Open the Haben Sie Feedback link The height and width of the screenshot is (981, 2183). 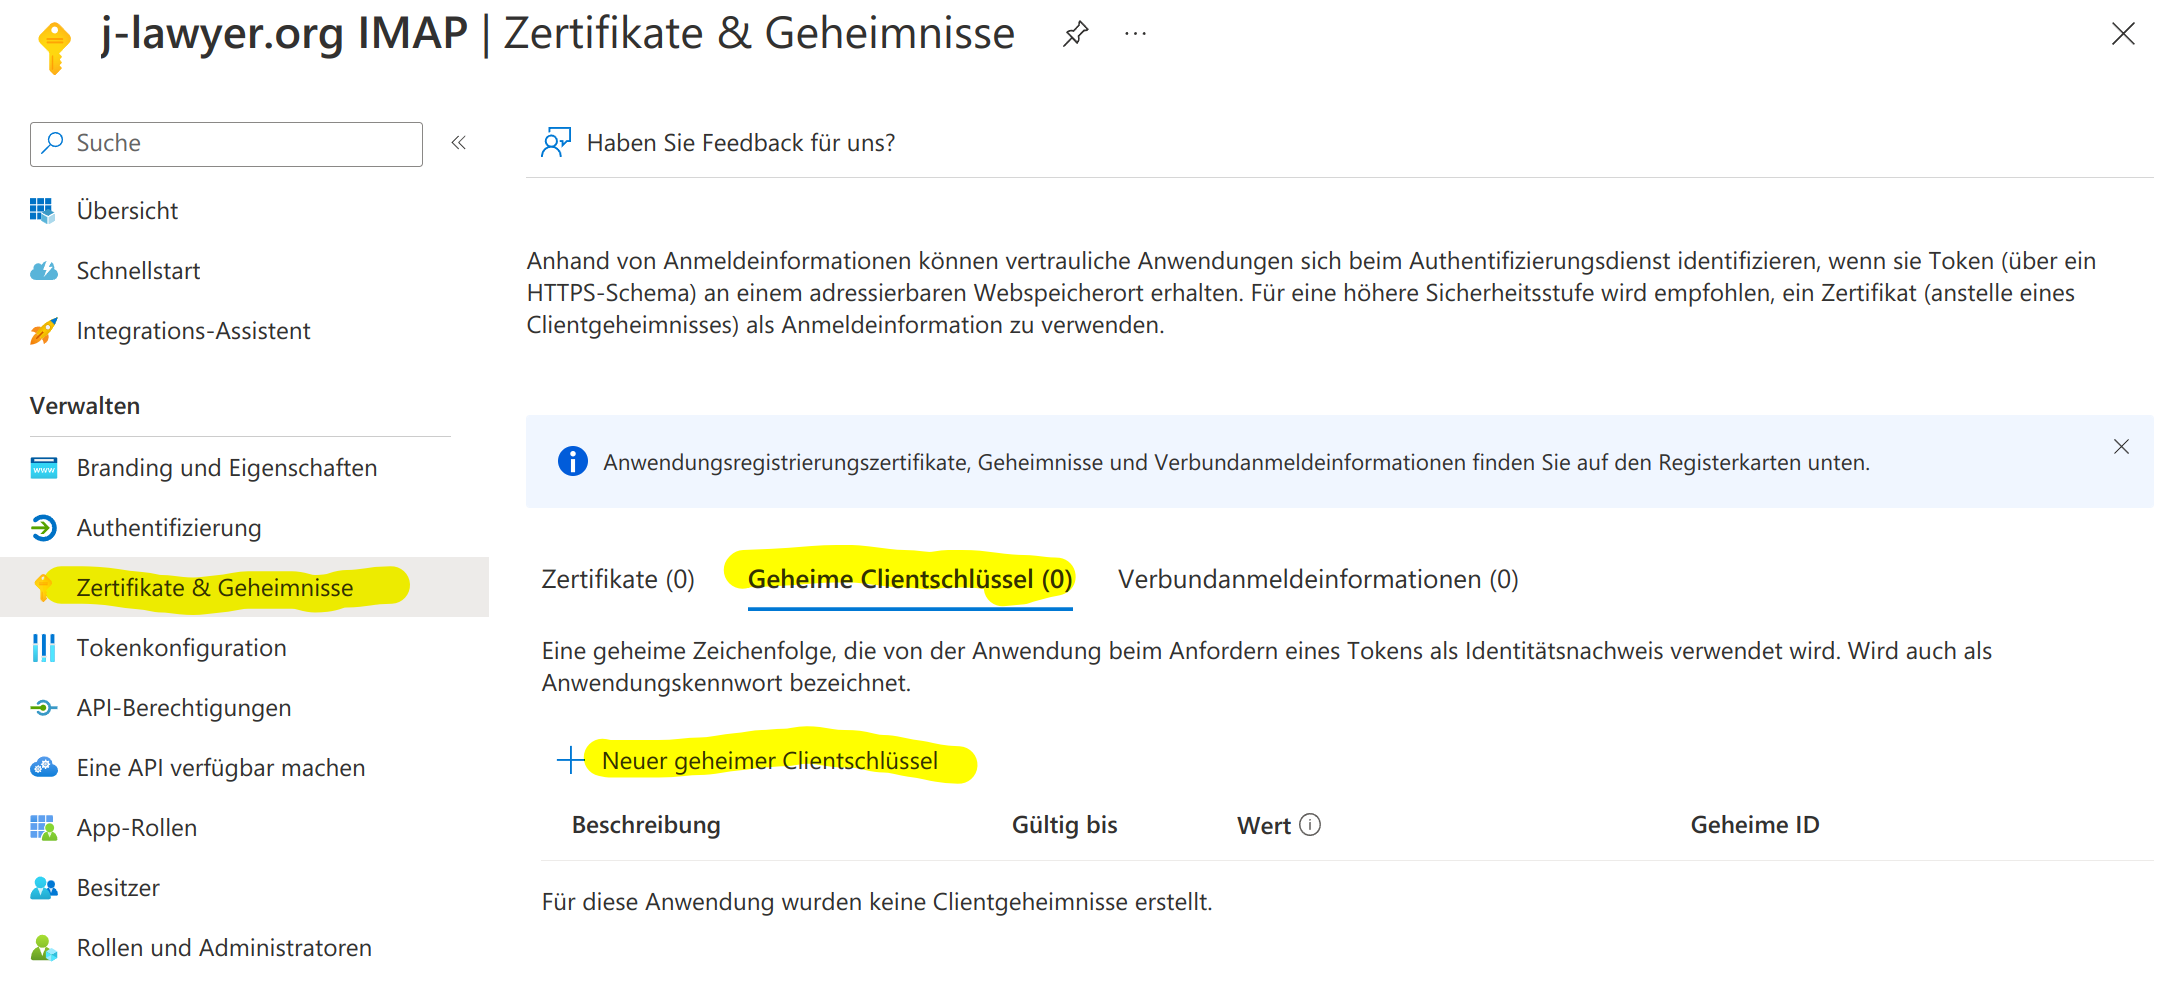tap(740, 142)
